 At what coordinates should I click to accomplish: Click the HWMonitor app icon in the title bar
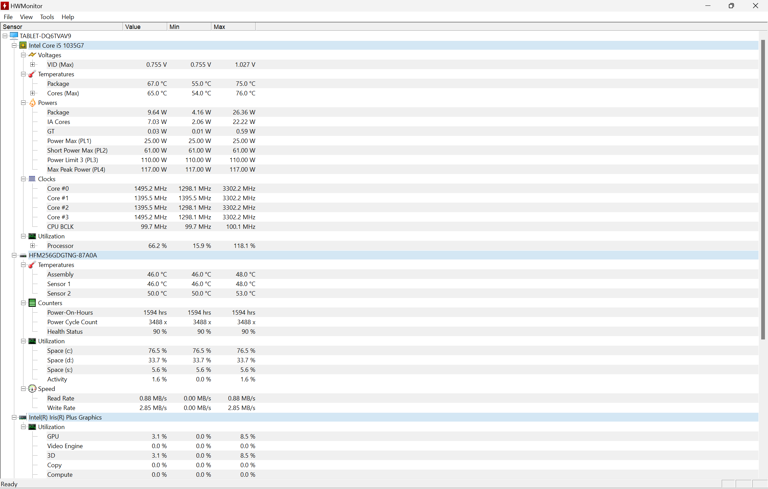(x=5, y=5)
